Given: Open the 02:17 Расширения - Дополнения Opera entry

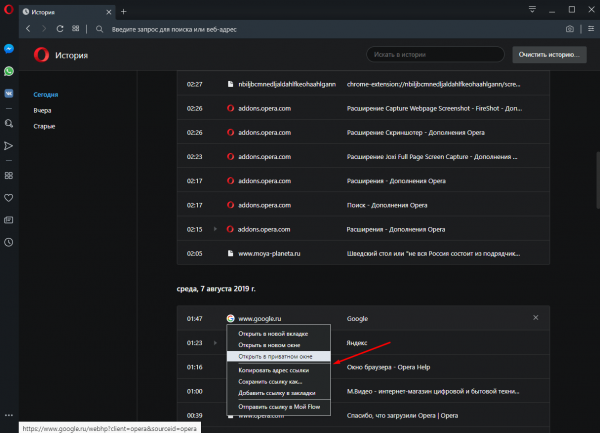Looking at the screenshot, I should pos(363,181).
